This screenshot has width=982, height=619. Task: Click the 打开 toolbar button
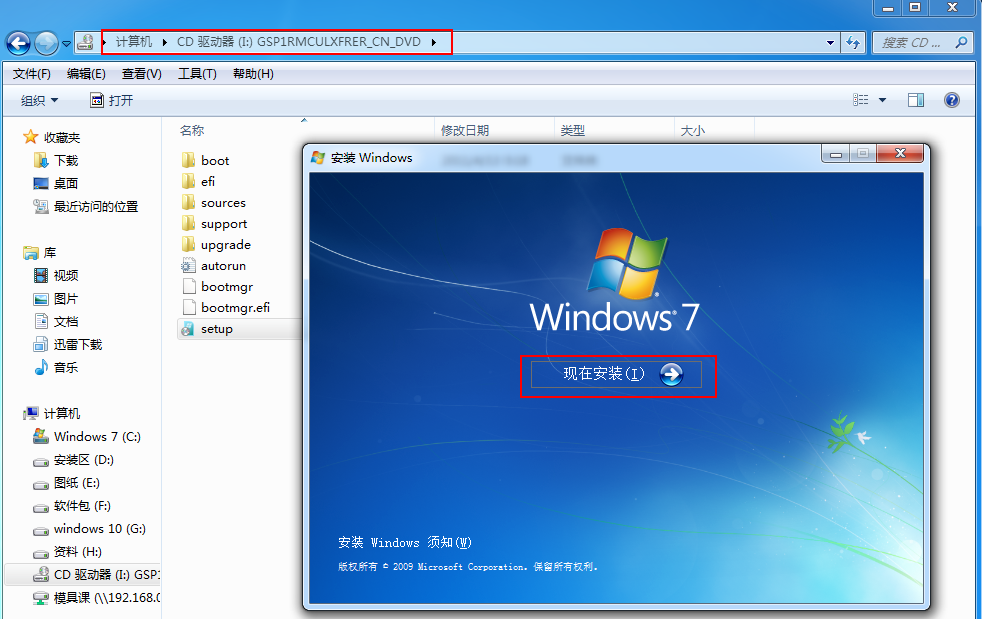pyautogui.click(x=111, y=100)
